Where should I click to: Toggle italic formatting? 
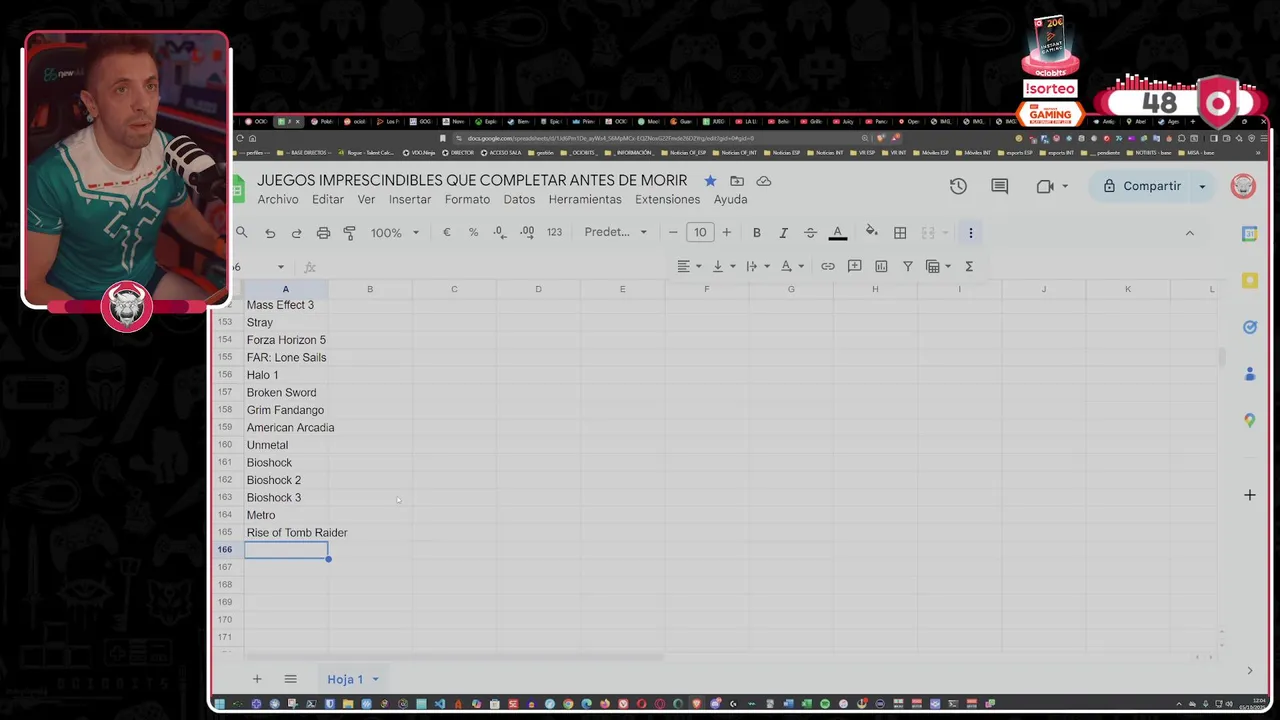pos(784,232)
